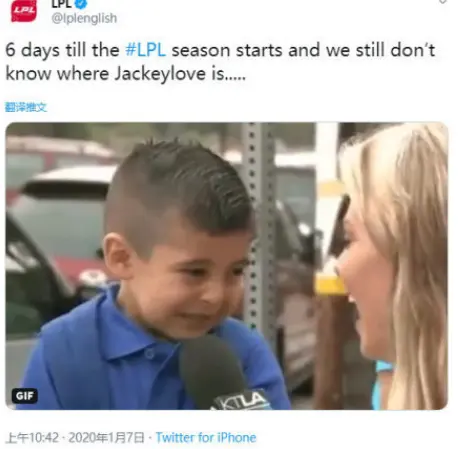The image size is (458, 449).
Task: Click the blue verified badge beside LPL
Action: [81, 4]
